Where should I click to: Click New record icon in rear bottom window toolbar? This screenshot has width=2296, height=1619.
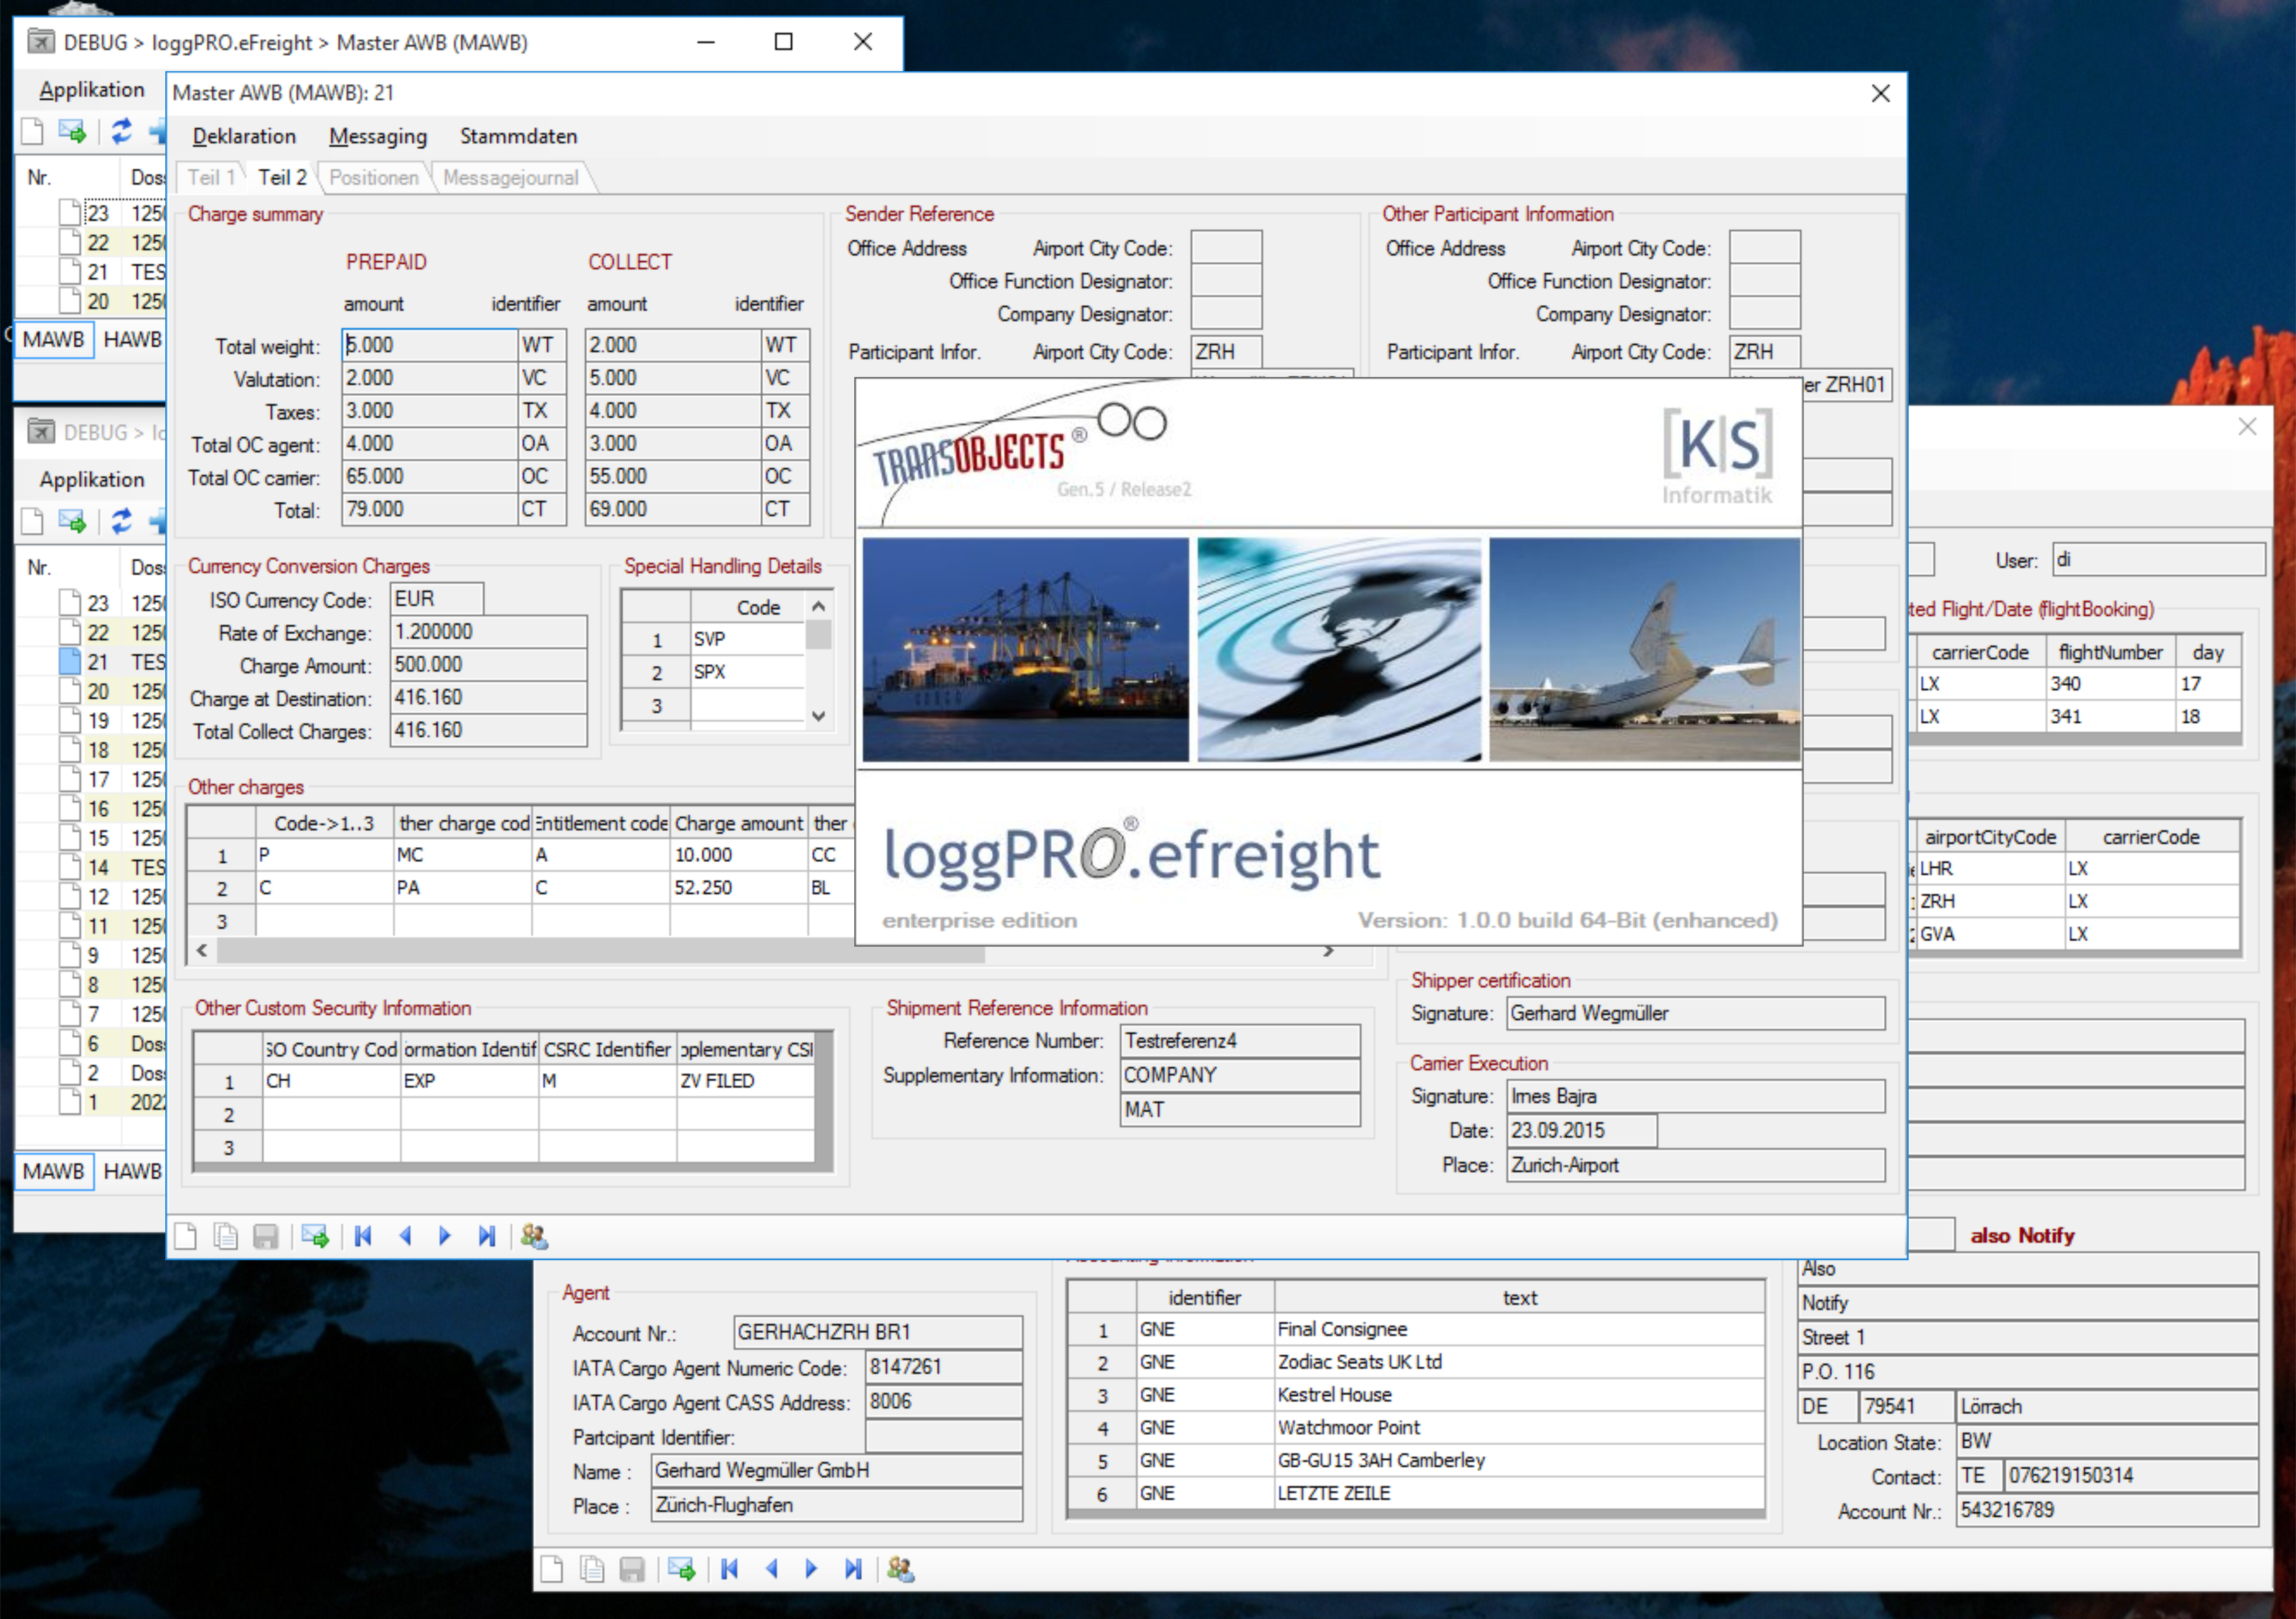(x=552, y=1569)
